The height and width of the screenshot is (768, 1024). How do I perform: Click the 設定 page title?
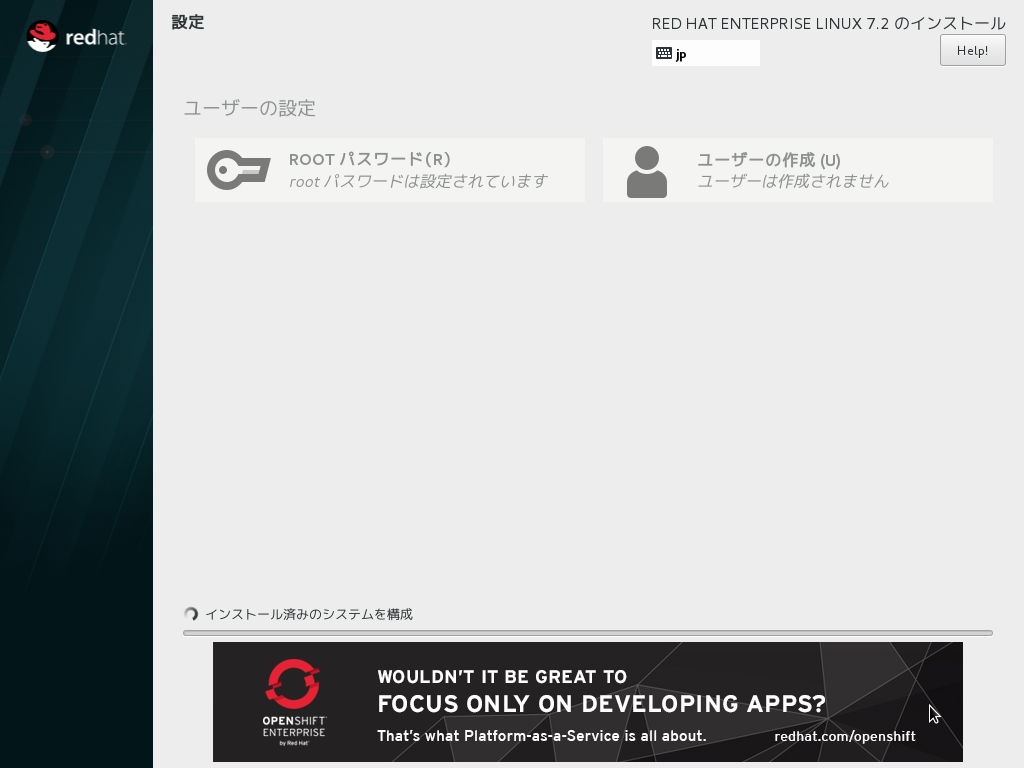click(188, 22)
